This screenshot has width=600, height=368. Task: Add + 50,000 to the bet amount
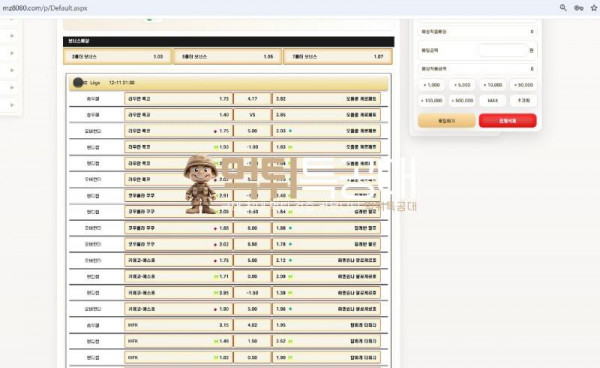[523, 85]
